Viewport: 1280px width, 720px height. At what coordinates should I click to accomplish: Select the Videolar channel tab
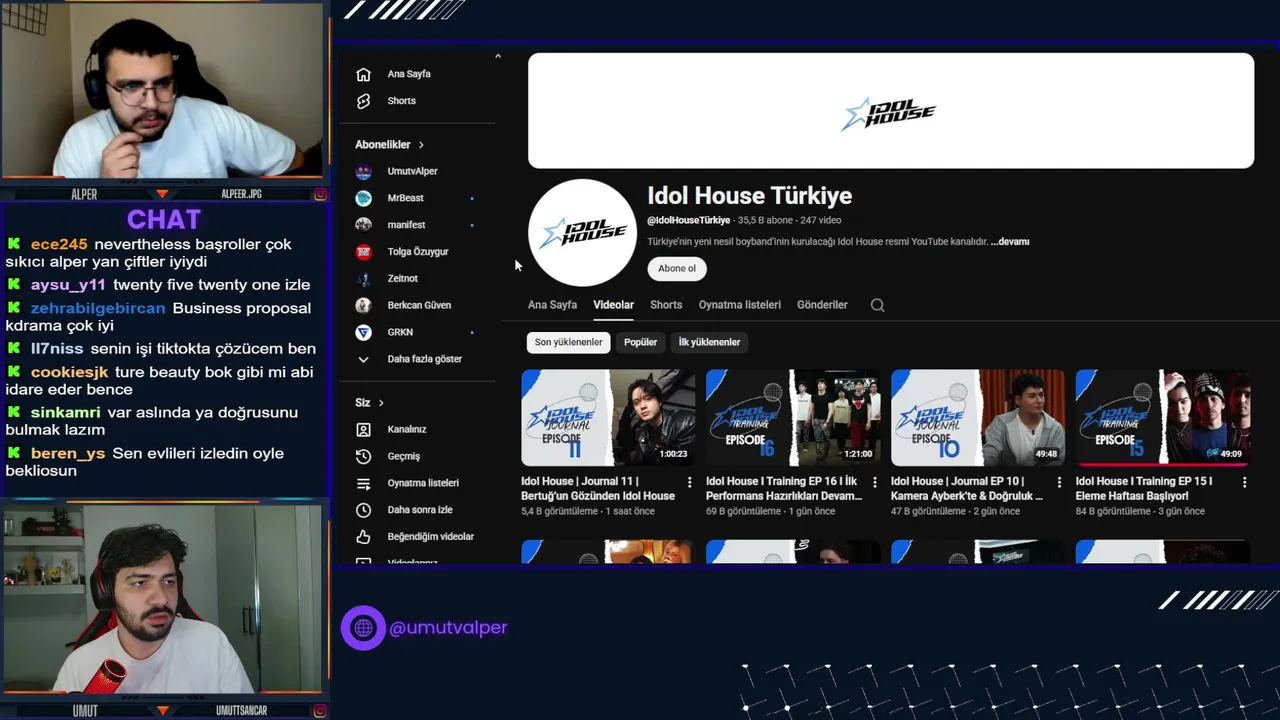click(613, 305)
